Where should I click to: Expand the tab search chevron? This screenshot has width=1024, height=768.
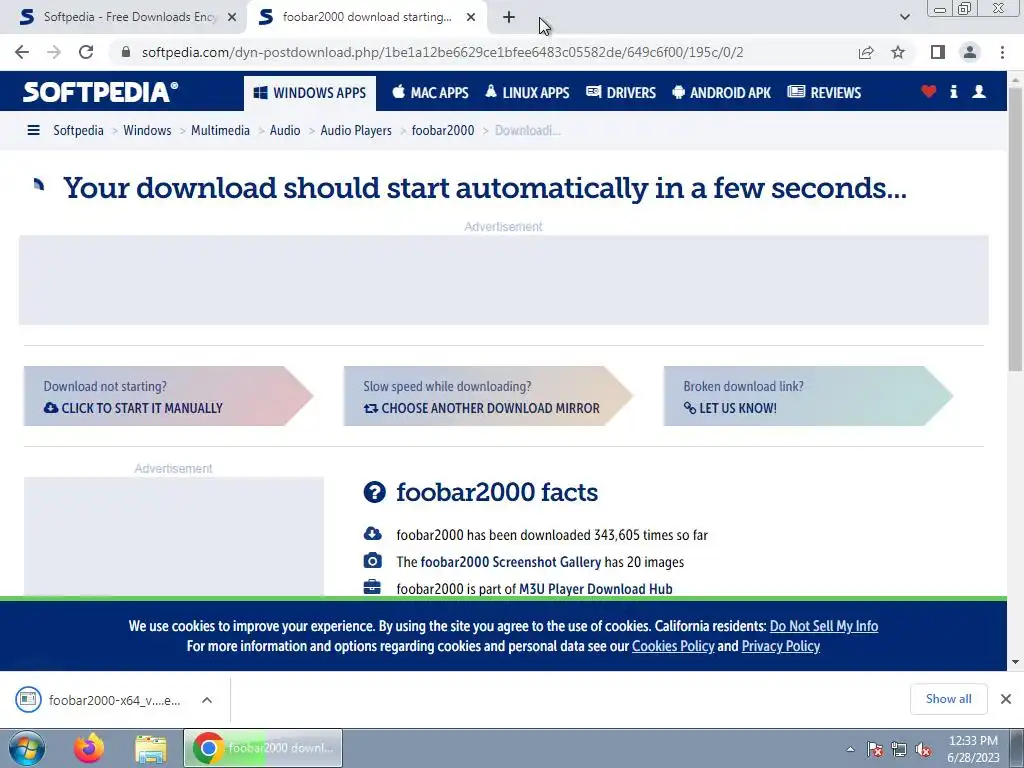click(904, 18)
